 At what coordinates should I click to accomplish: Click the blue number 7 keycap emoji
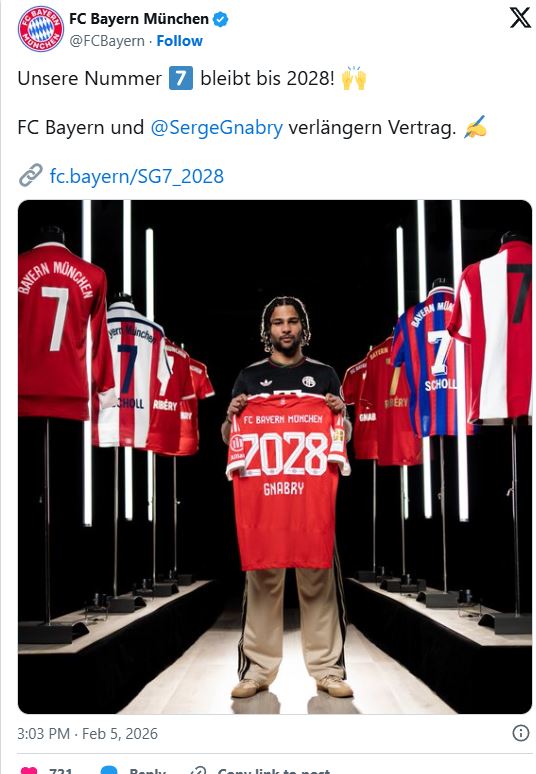click(181, 78)
